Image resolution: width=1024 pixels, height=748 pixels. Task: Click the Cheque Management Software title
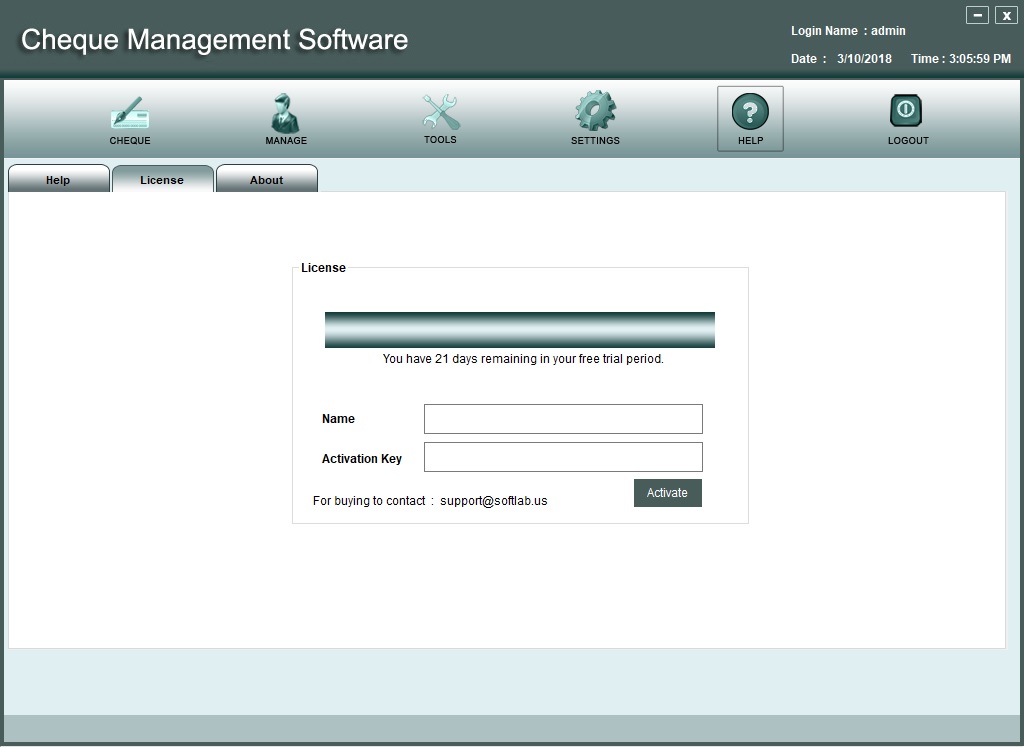pyautogui.click(x=214, y=40)
